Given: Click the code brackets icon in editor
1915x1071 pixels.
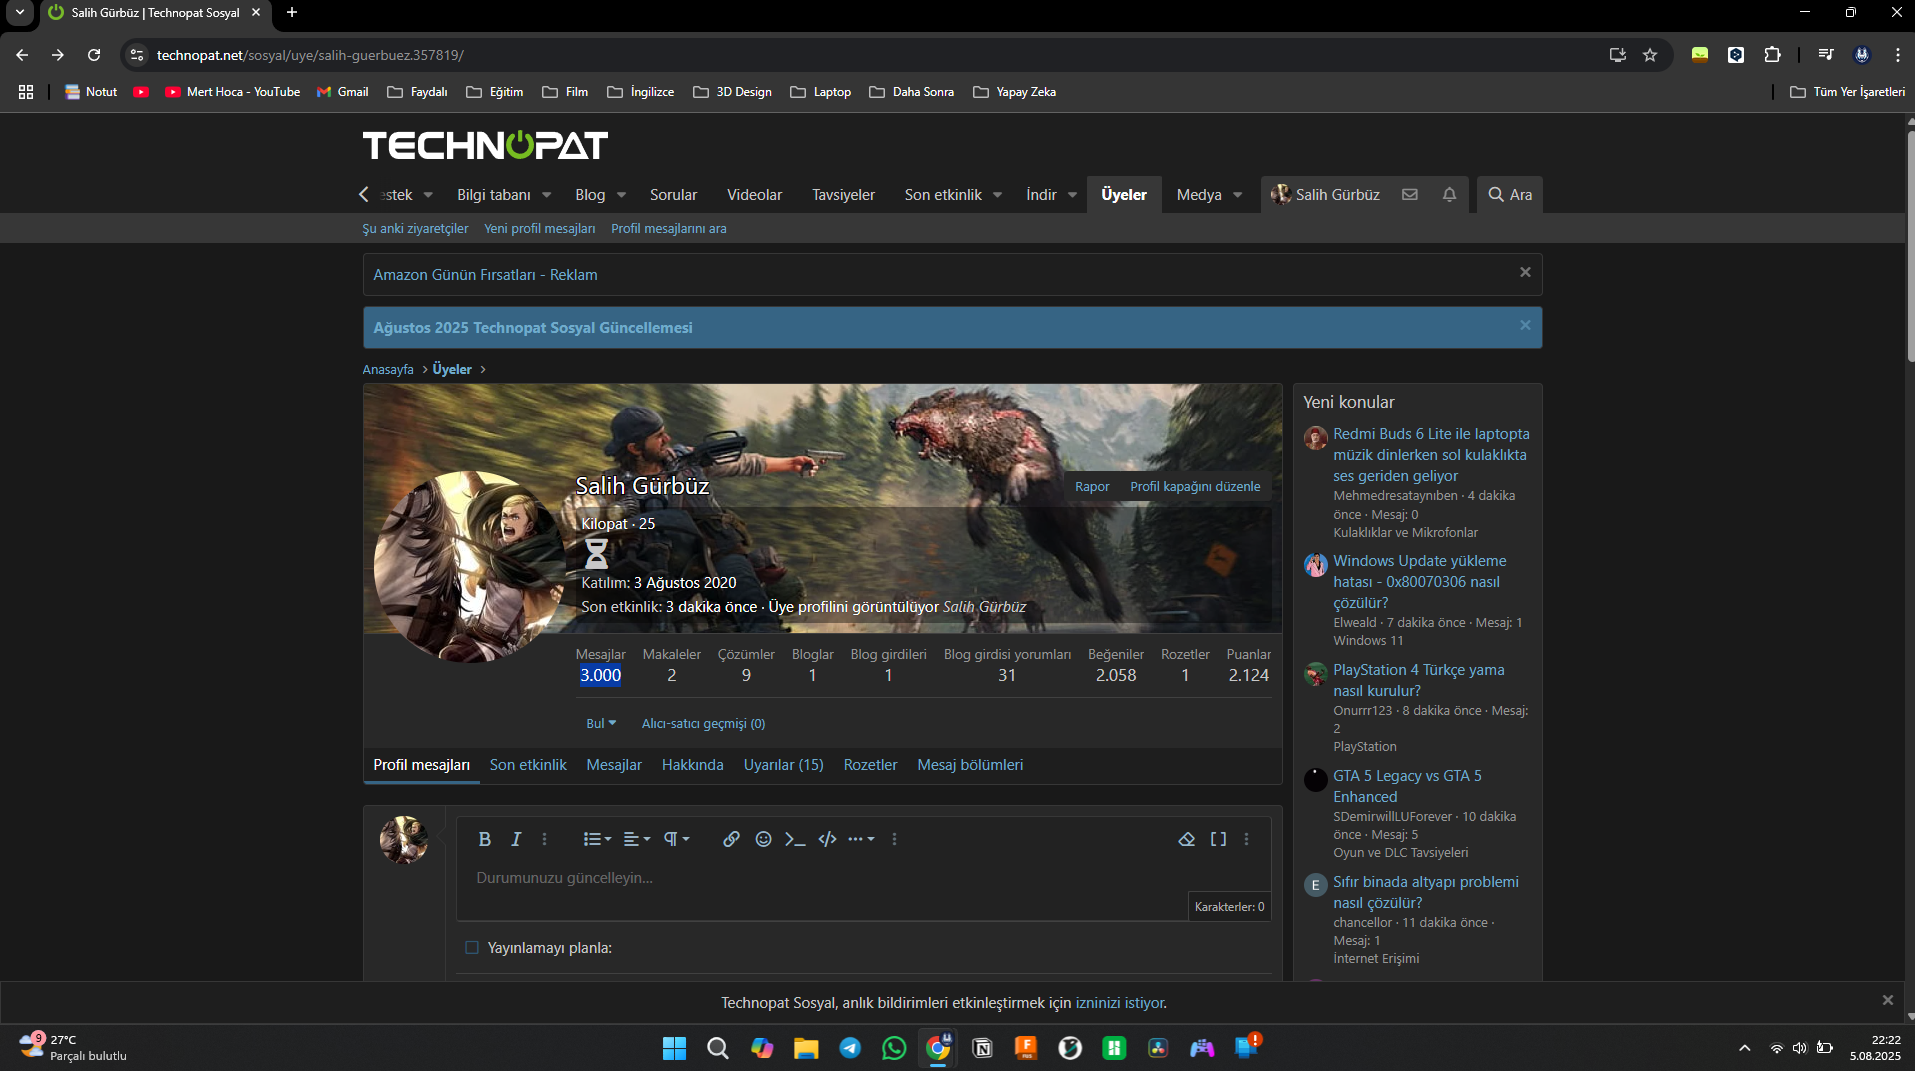Looking at the screenshot, I should (827, 839).
